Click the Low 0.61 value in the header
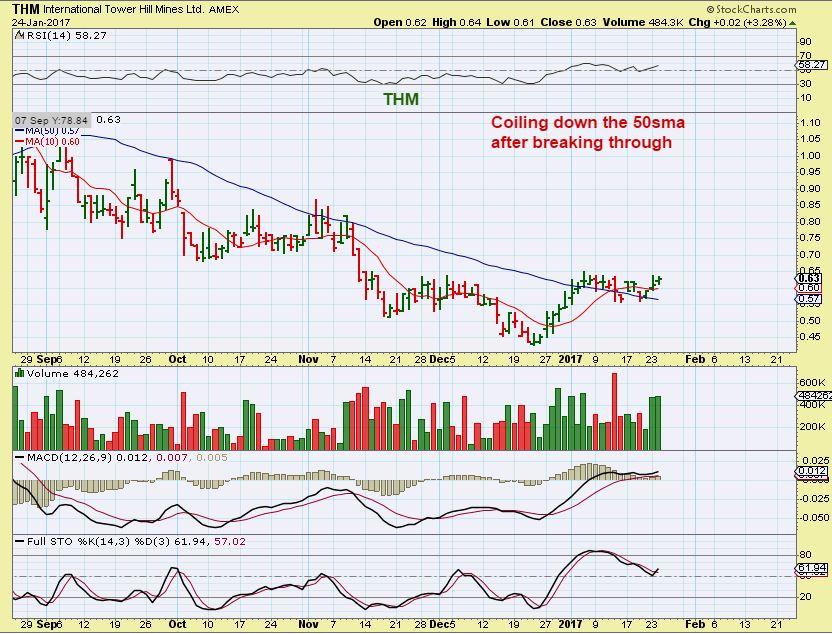 510,22
